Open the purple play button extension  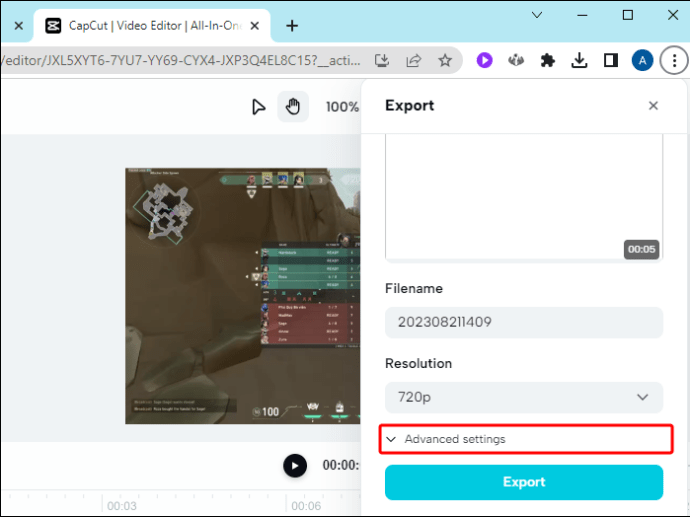(484, 60)
